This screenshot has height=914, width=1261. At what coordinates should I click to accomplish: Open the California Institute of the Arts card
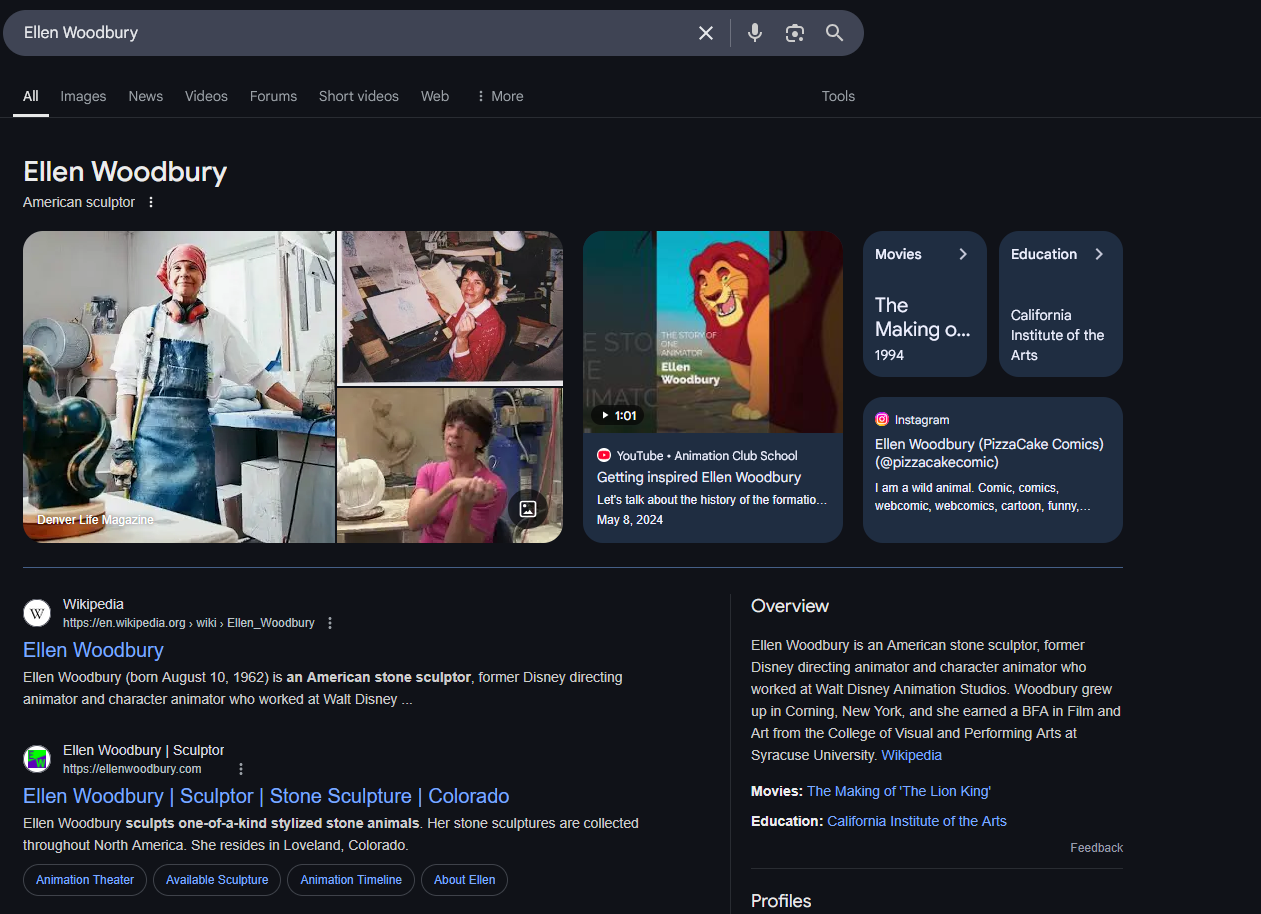click(1061, 304)
